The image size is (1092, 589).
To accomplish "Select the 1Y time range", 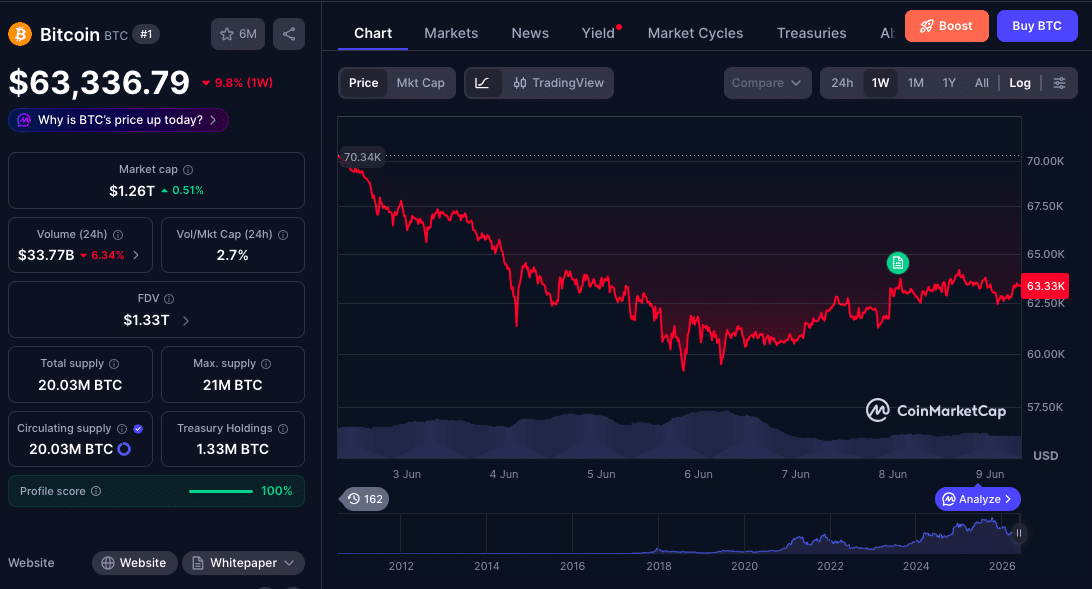I will point(949,83).
